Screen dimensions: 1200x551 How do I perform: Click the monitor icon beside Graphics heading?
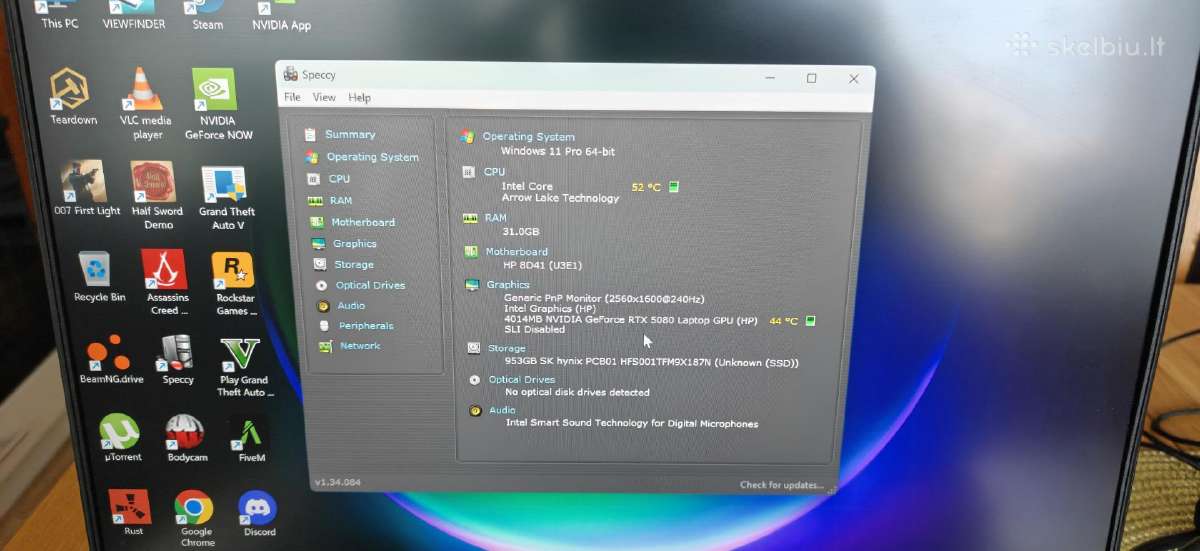point(472,285)
